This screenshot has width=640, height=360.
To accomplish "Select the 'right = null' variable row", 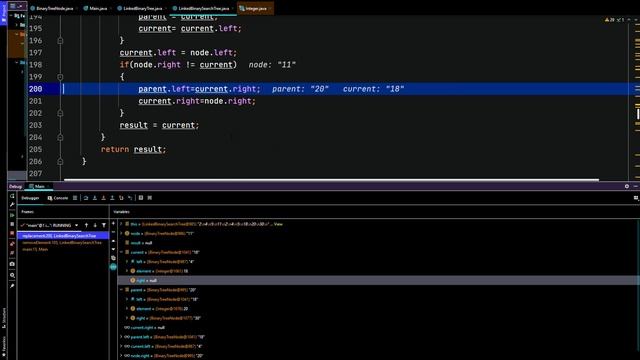I will (378, 280).
